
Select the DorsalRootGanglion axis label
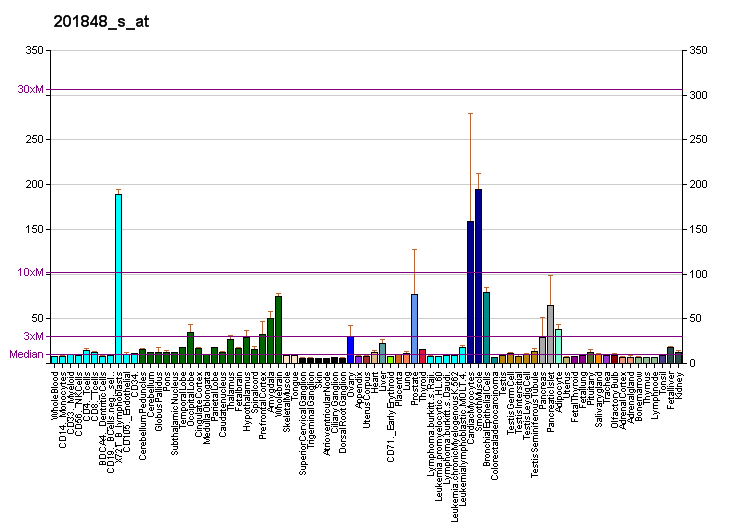pos(343,412)
